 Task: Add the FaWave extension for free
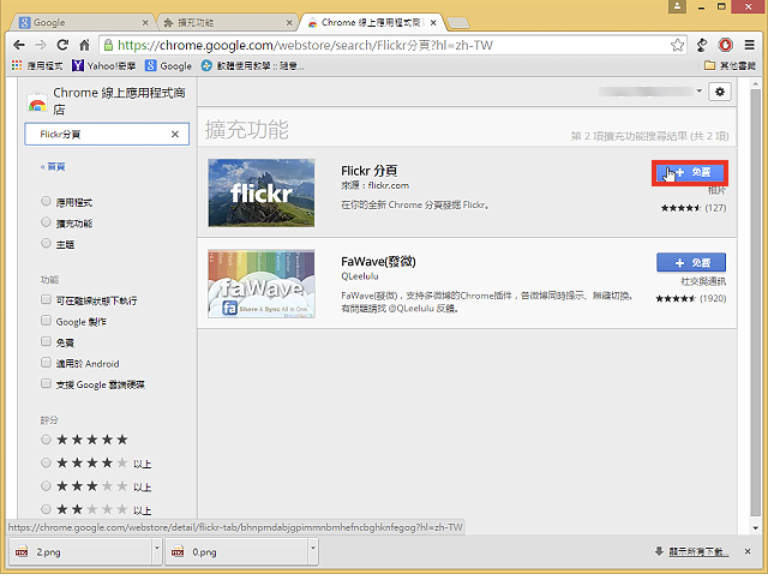(690, 263)
